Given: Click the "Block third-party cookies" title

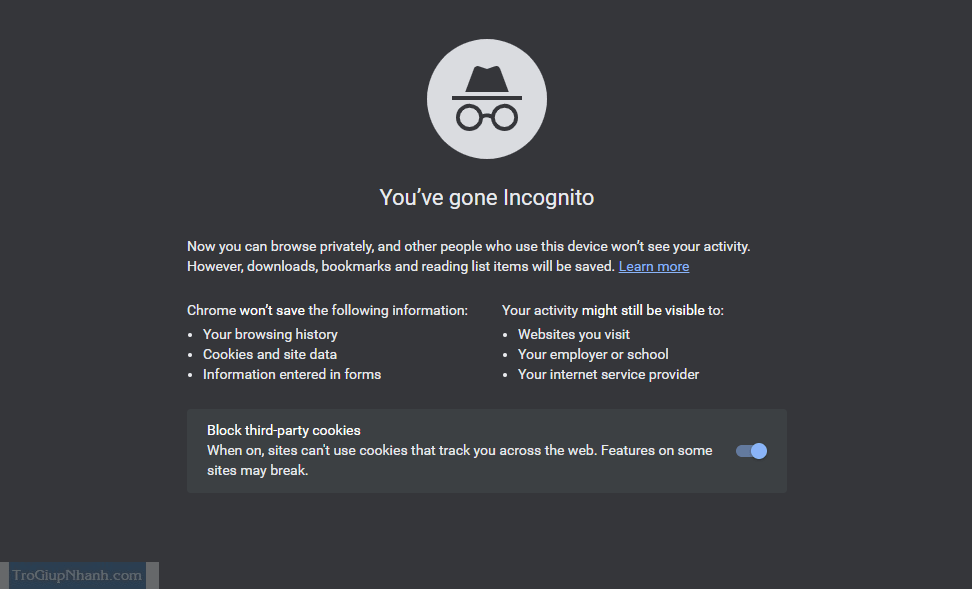Looking at the screenshot, I should pyautogui.click(x=283, y=430).
